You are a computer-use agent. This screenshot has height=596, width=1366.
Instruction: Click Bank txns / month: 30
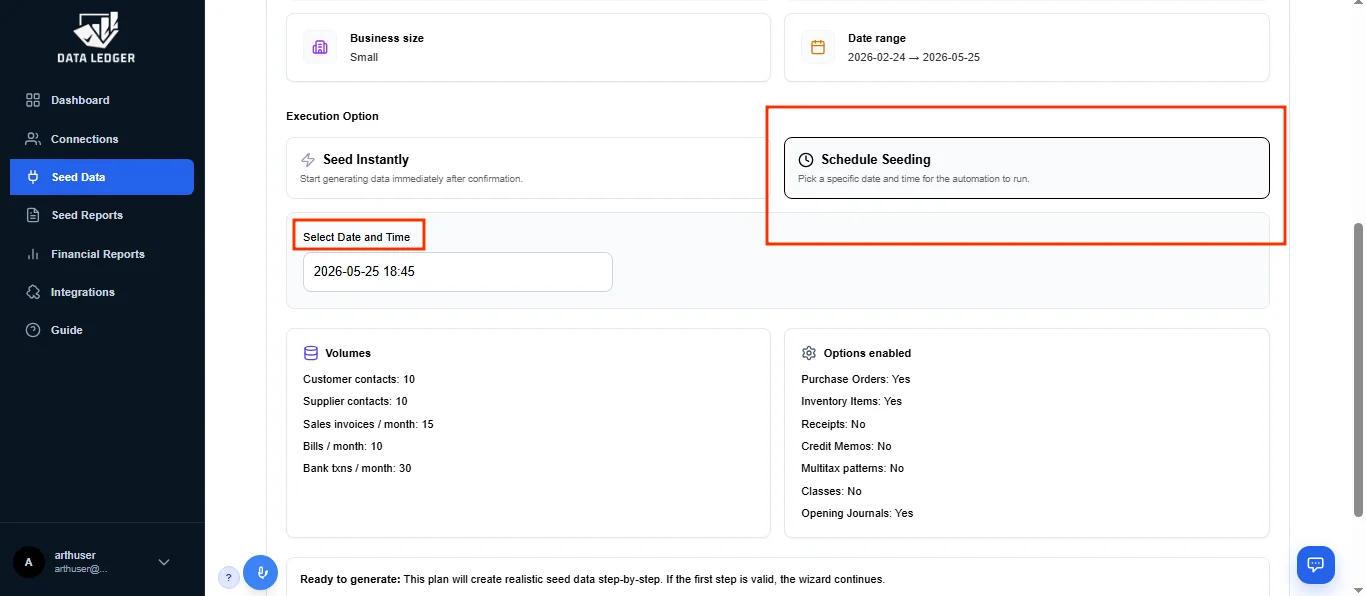(x=357, y=468)
